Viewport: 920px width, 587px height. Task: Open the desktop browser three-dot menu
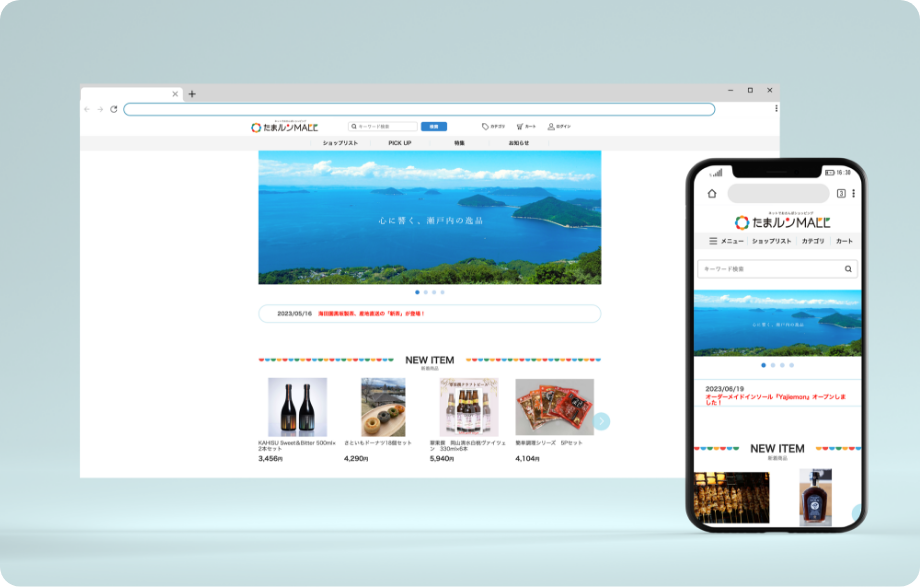pyautogui.click(x=775, y=109)
